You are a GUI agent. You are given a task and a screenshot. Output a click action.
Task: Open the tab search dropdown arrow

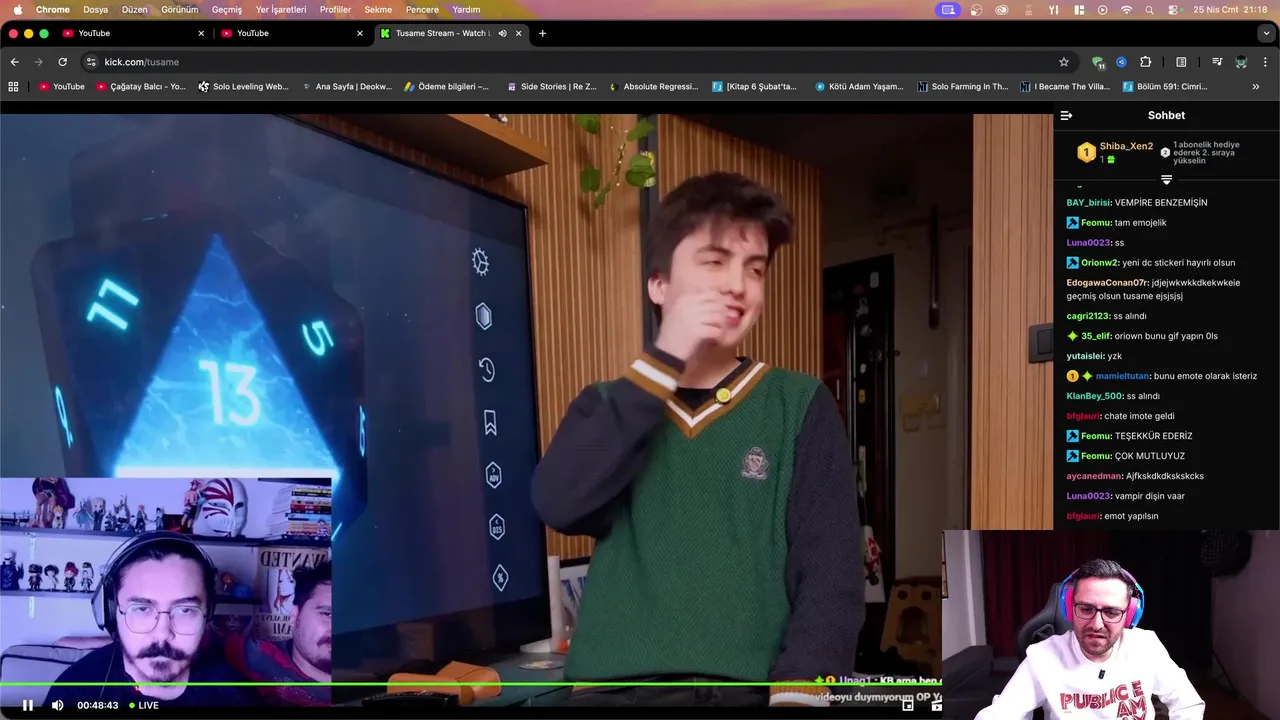pyautogui.click(x=1266, y=33)
